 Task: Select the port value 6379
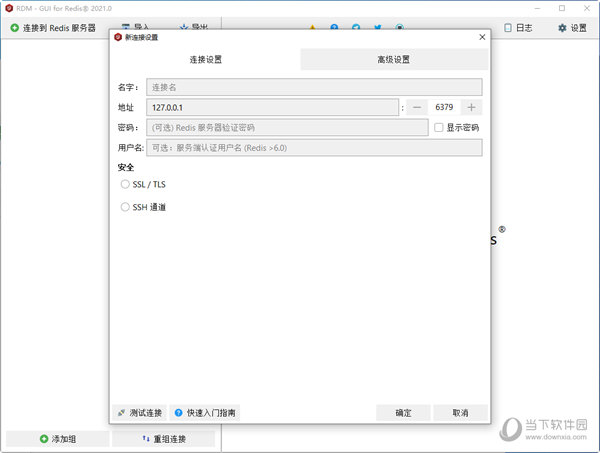pos(444,107)
